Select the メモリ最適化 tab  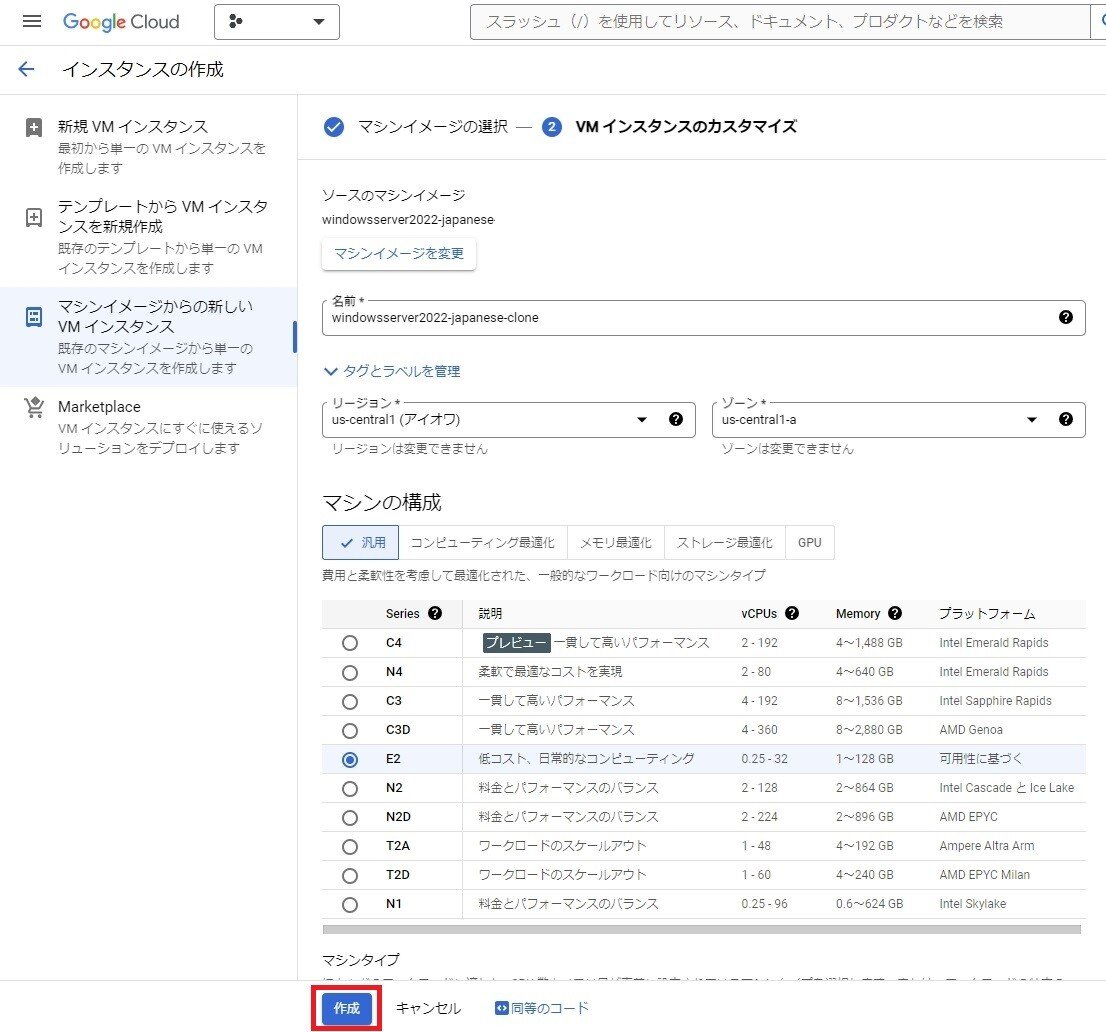(x=616, y=542)
